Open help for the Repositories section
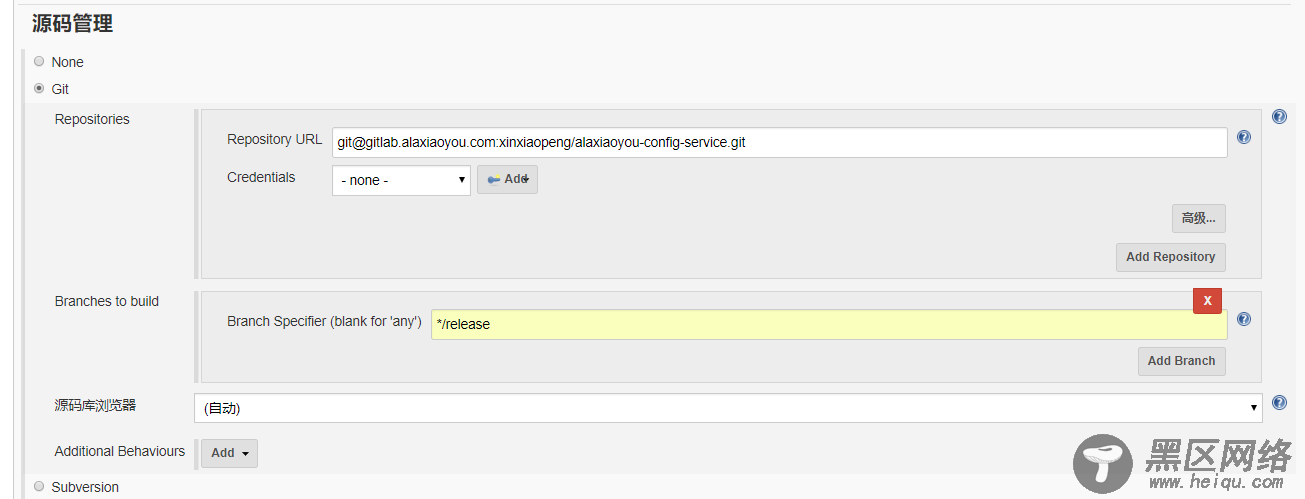 point(1279,117)
